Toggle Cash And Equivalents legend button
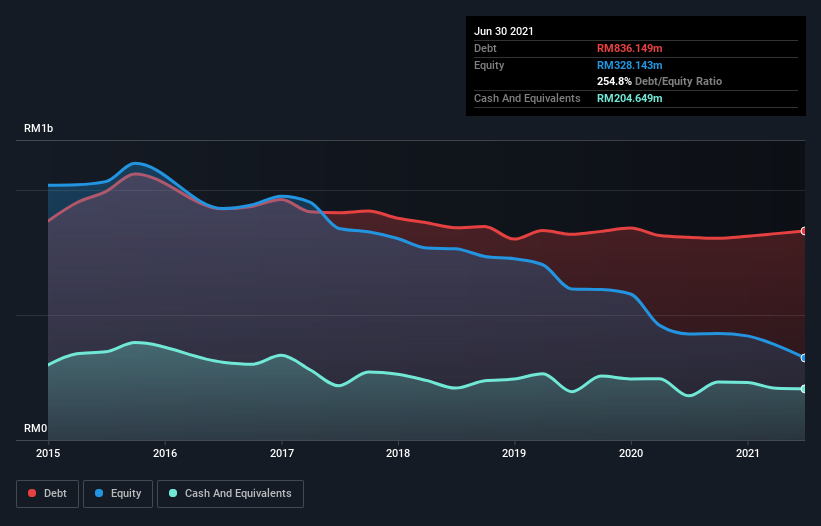Screen dimensions: 821x526 [x=230, y=494]
